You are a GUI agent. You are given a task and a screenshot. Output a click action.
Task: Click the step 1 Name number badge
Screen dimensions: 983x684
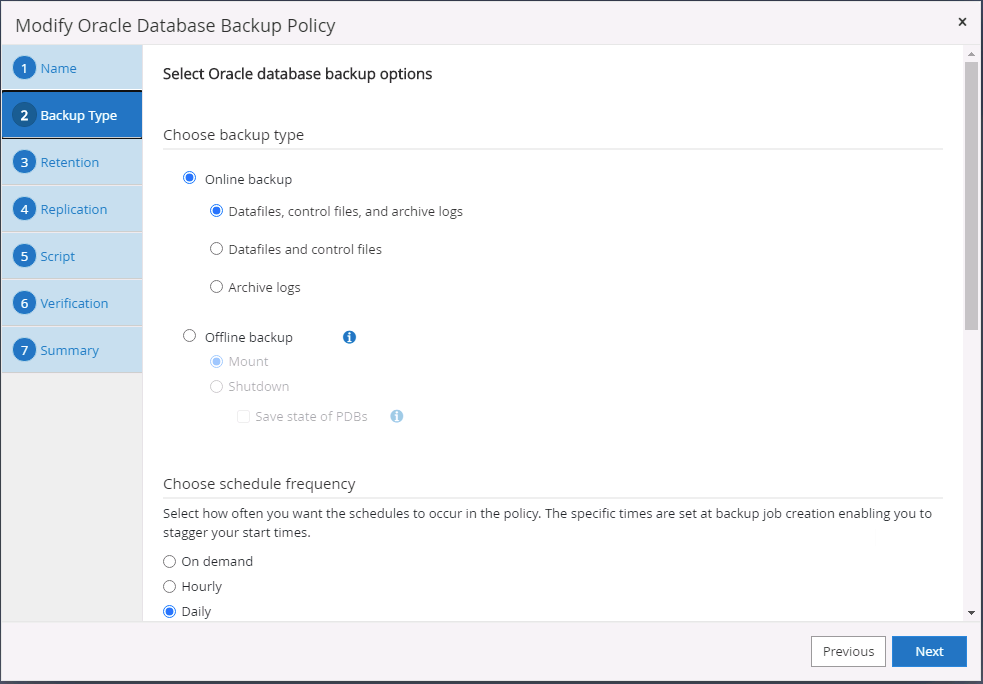pyautogui.click(x=25, y=68)
